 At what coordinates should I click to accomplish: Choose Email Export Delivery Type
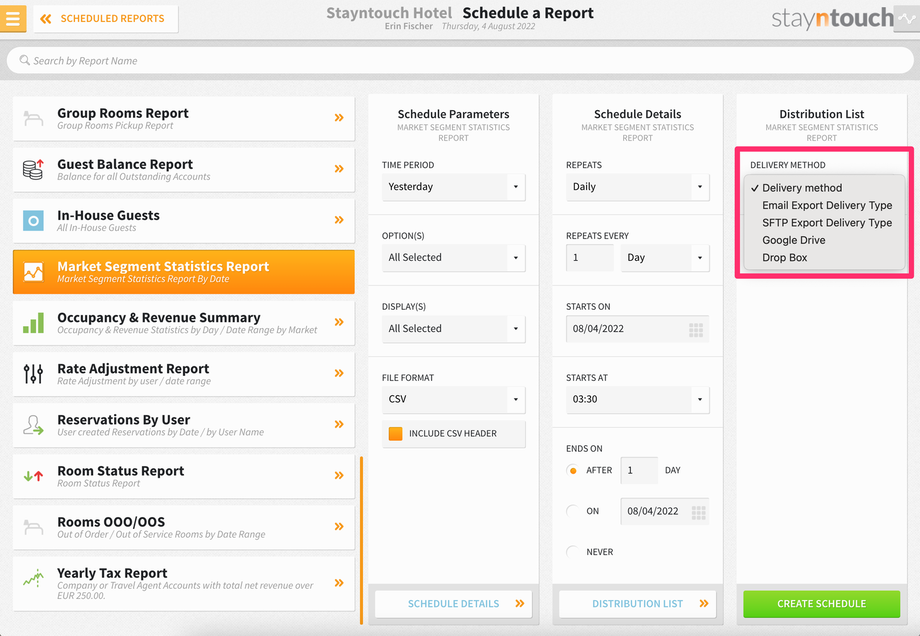point(824,205)
